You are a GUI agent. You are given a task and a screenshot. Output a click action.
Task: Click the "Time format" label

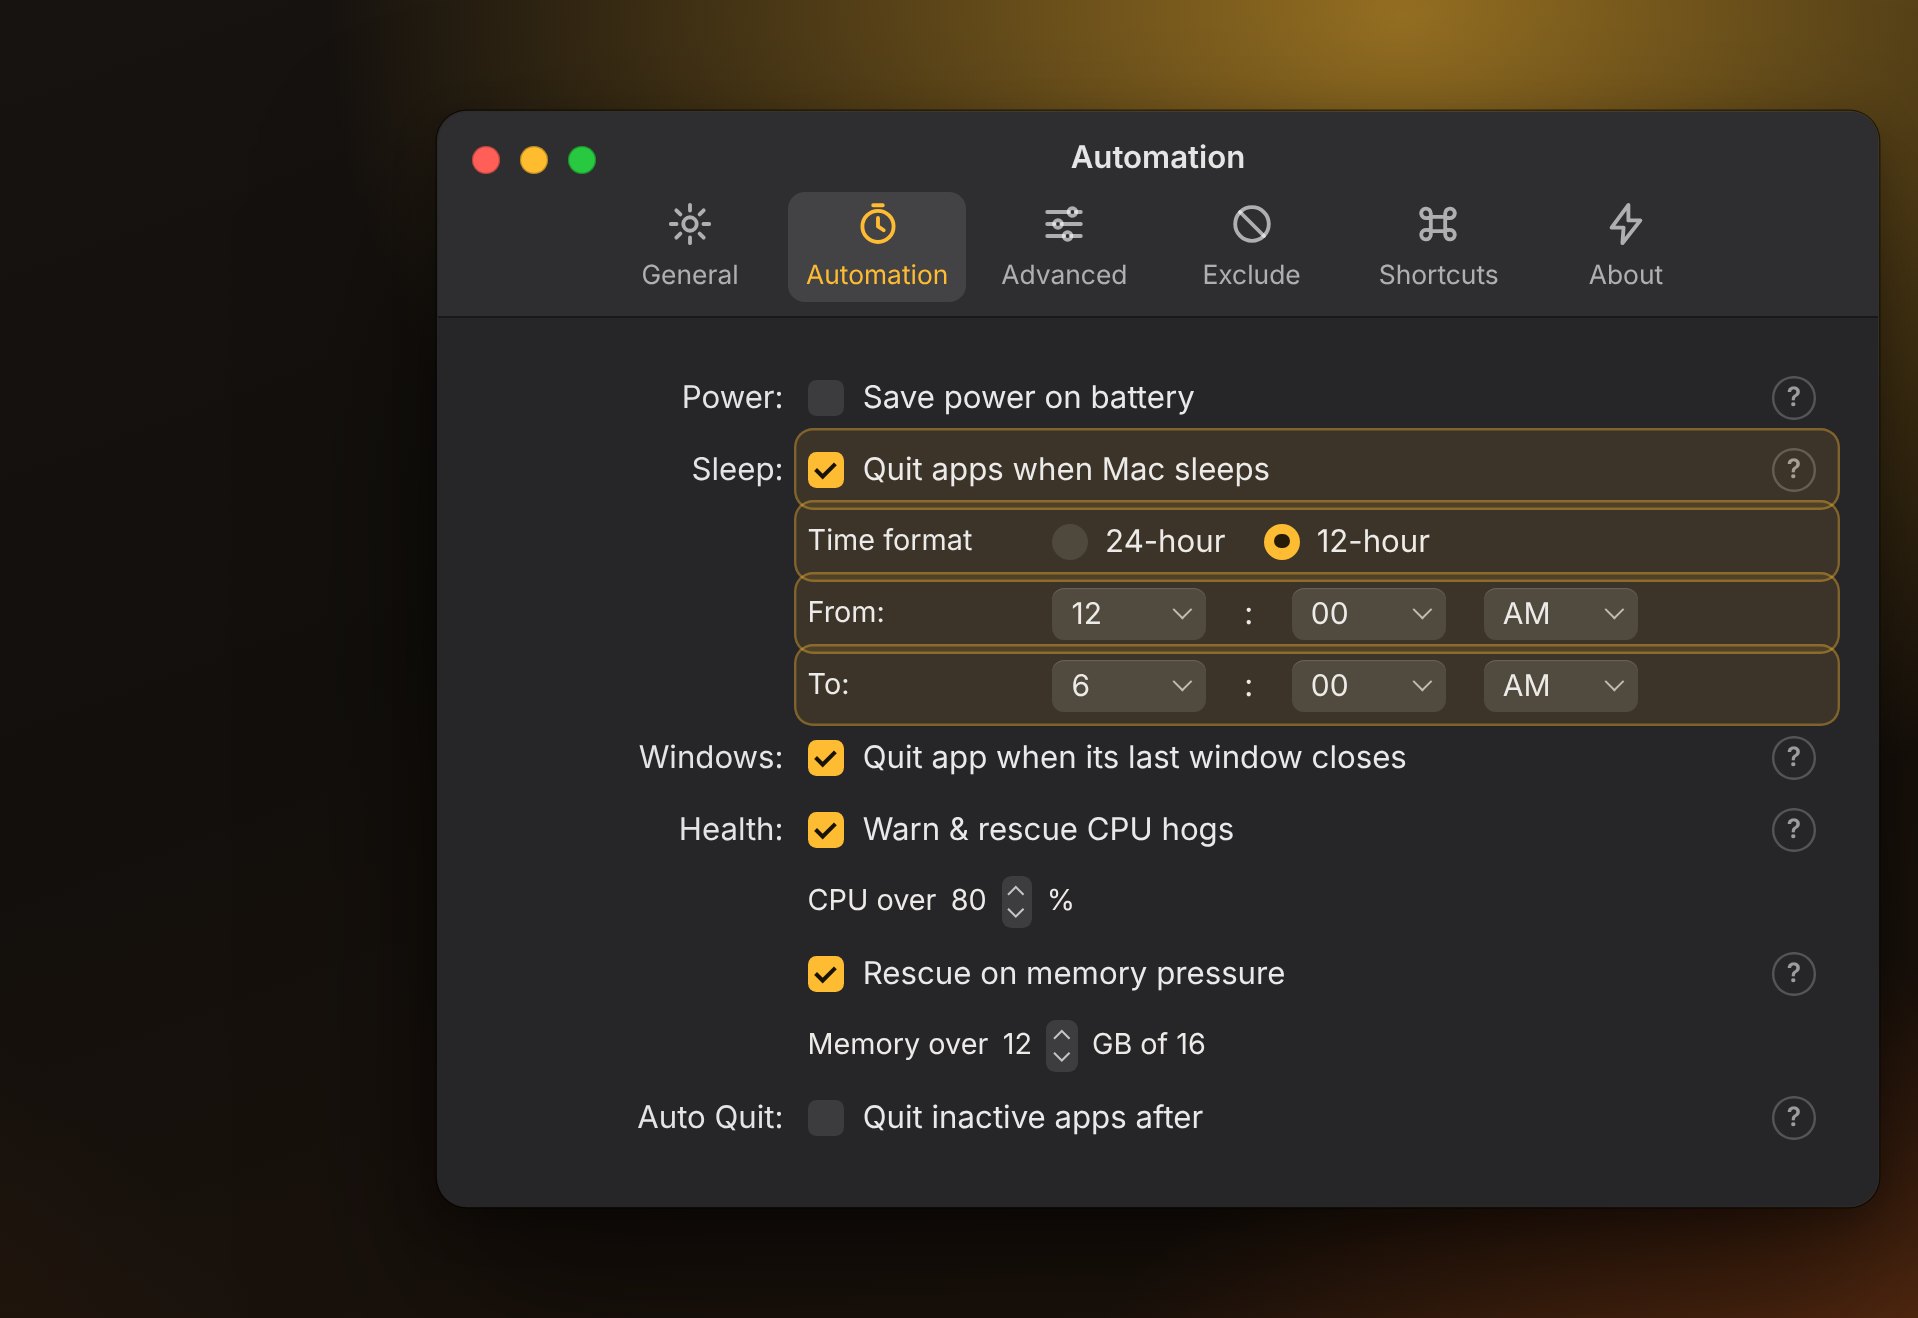pos(890,540)
